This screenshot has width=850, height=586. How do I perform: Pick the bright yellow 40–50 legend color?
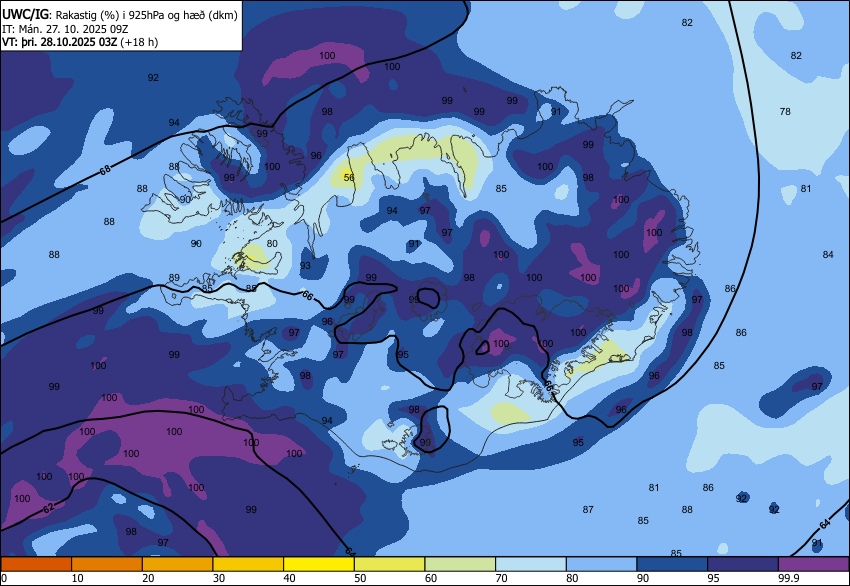(x=319, y=564)
